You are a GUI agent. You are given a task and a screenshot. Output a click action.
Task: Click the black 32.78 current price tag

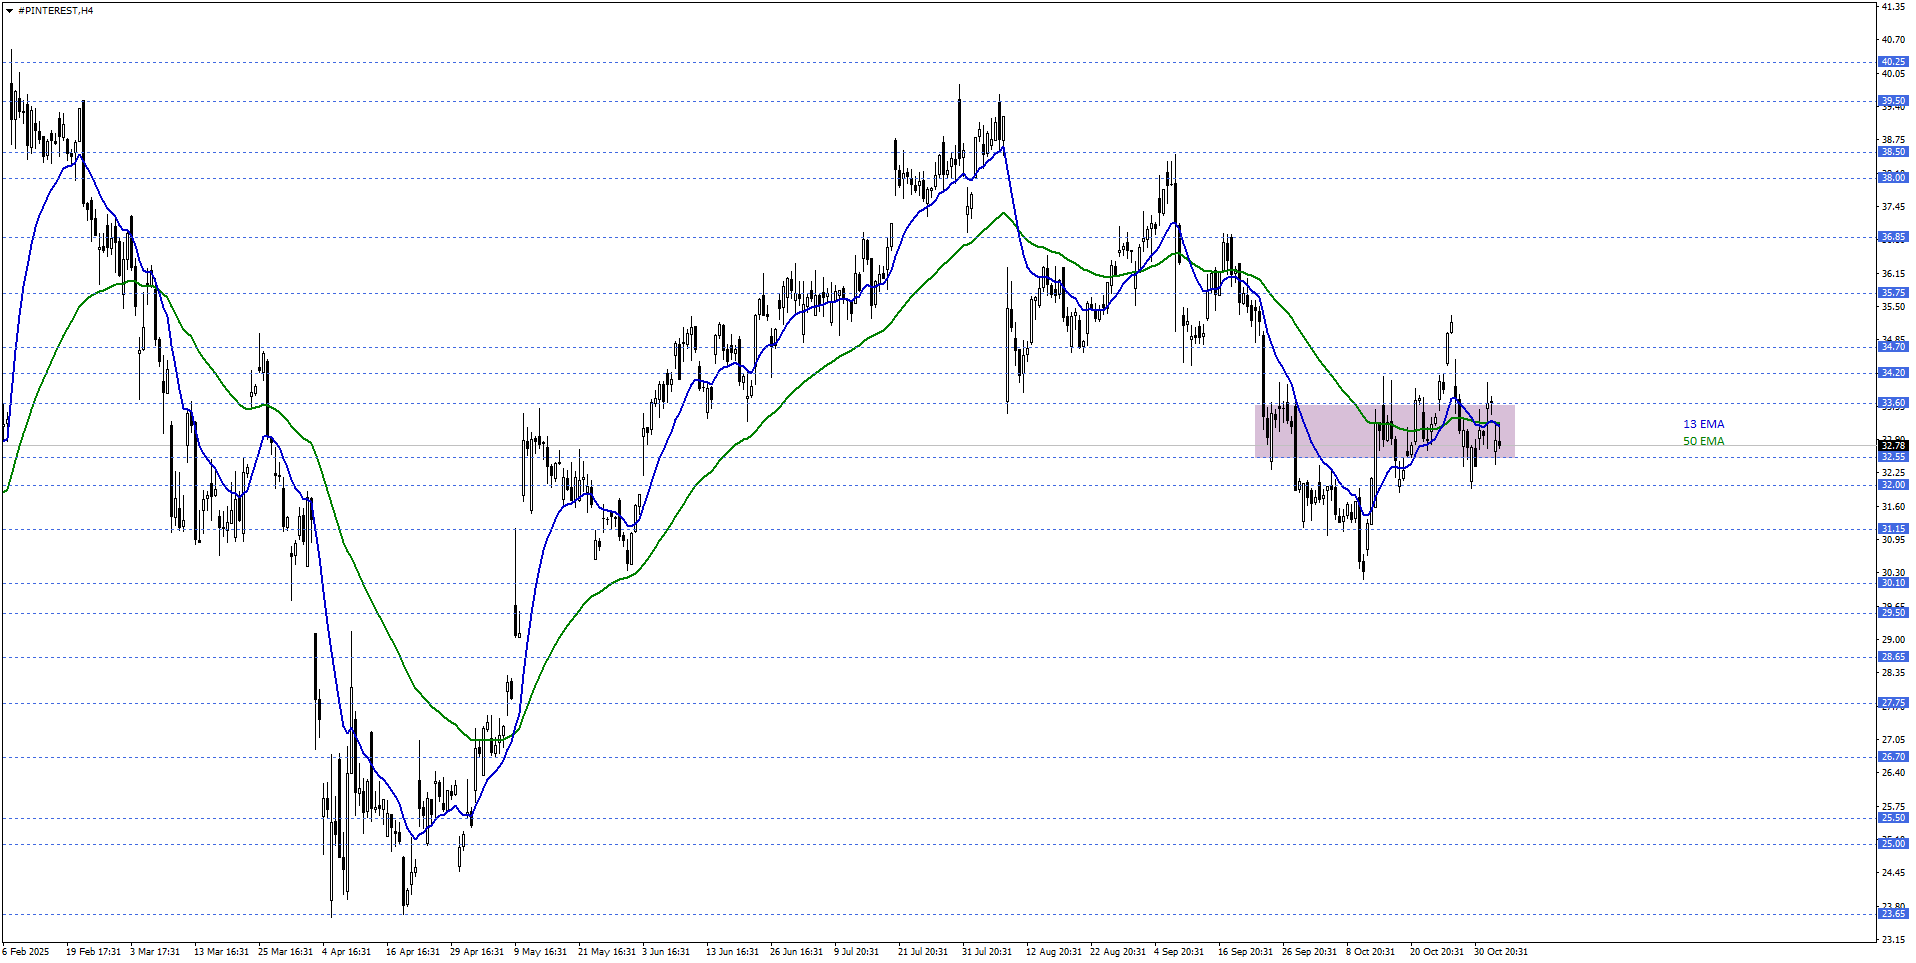click(x=1893, y=445)
